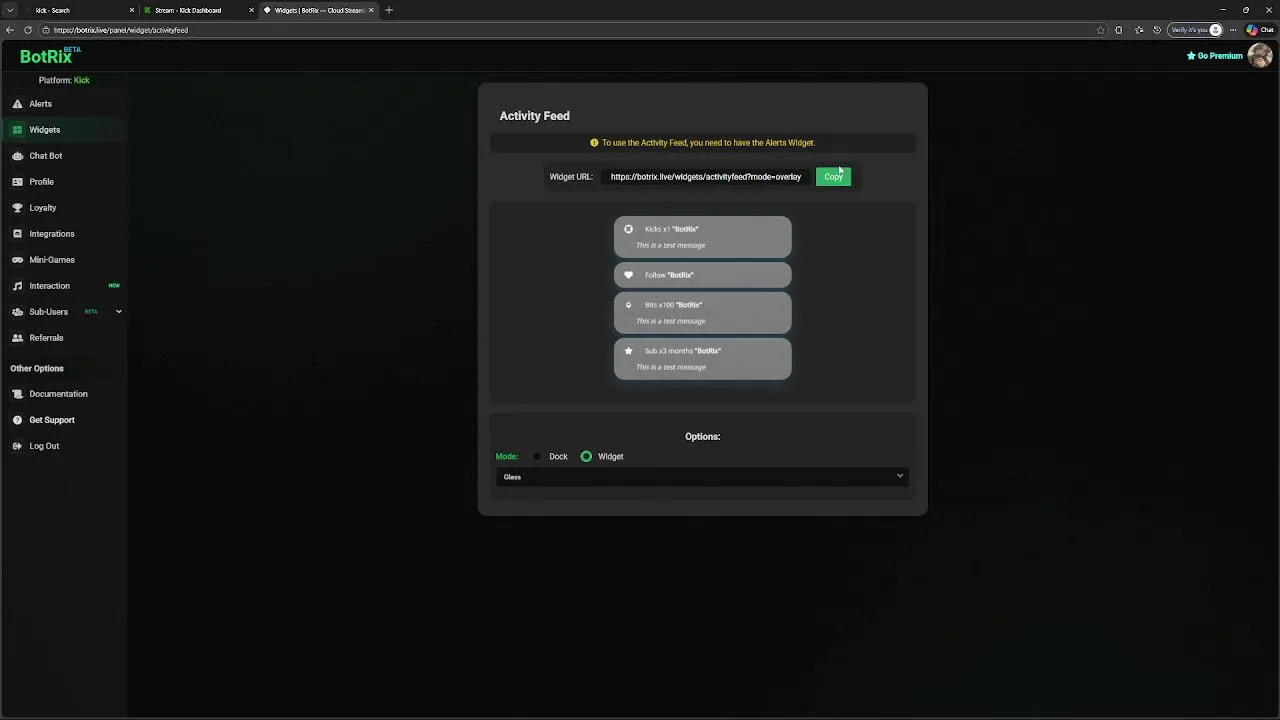Click the star icon on Sub card
This screenshot has height=720, width=1280.
[x=628, y=351]
